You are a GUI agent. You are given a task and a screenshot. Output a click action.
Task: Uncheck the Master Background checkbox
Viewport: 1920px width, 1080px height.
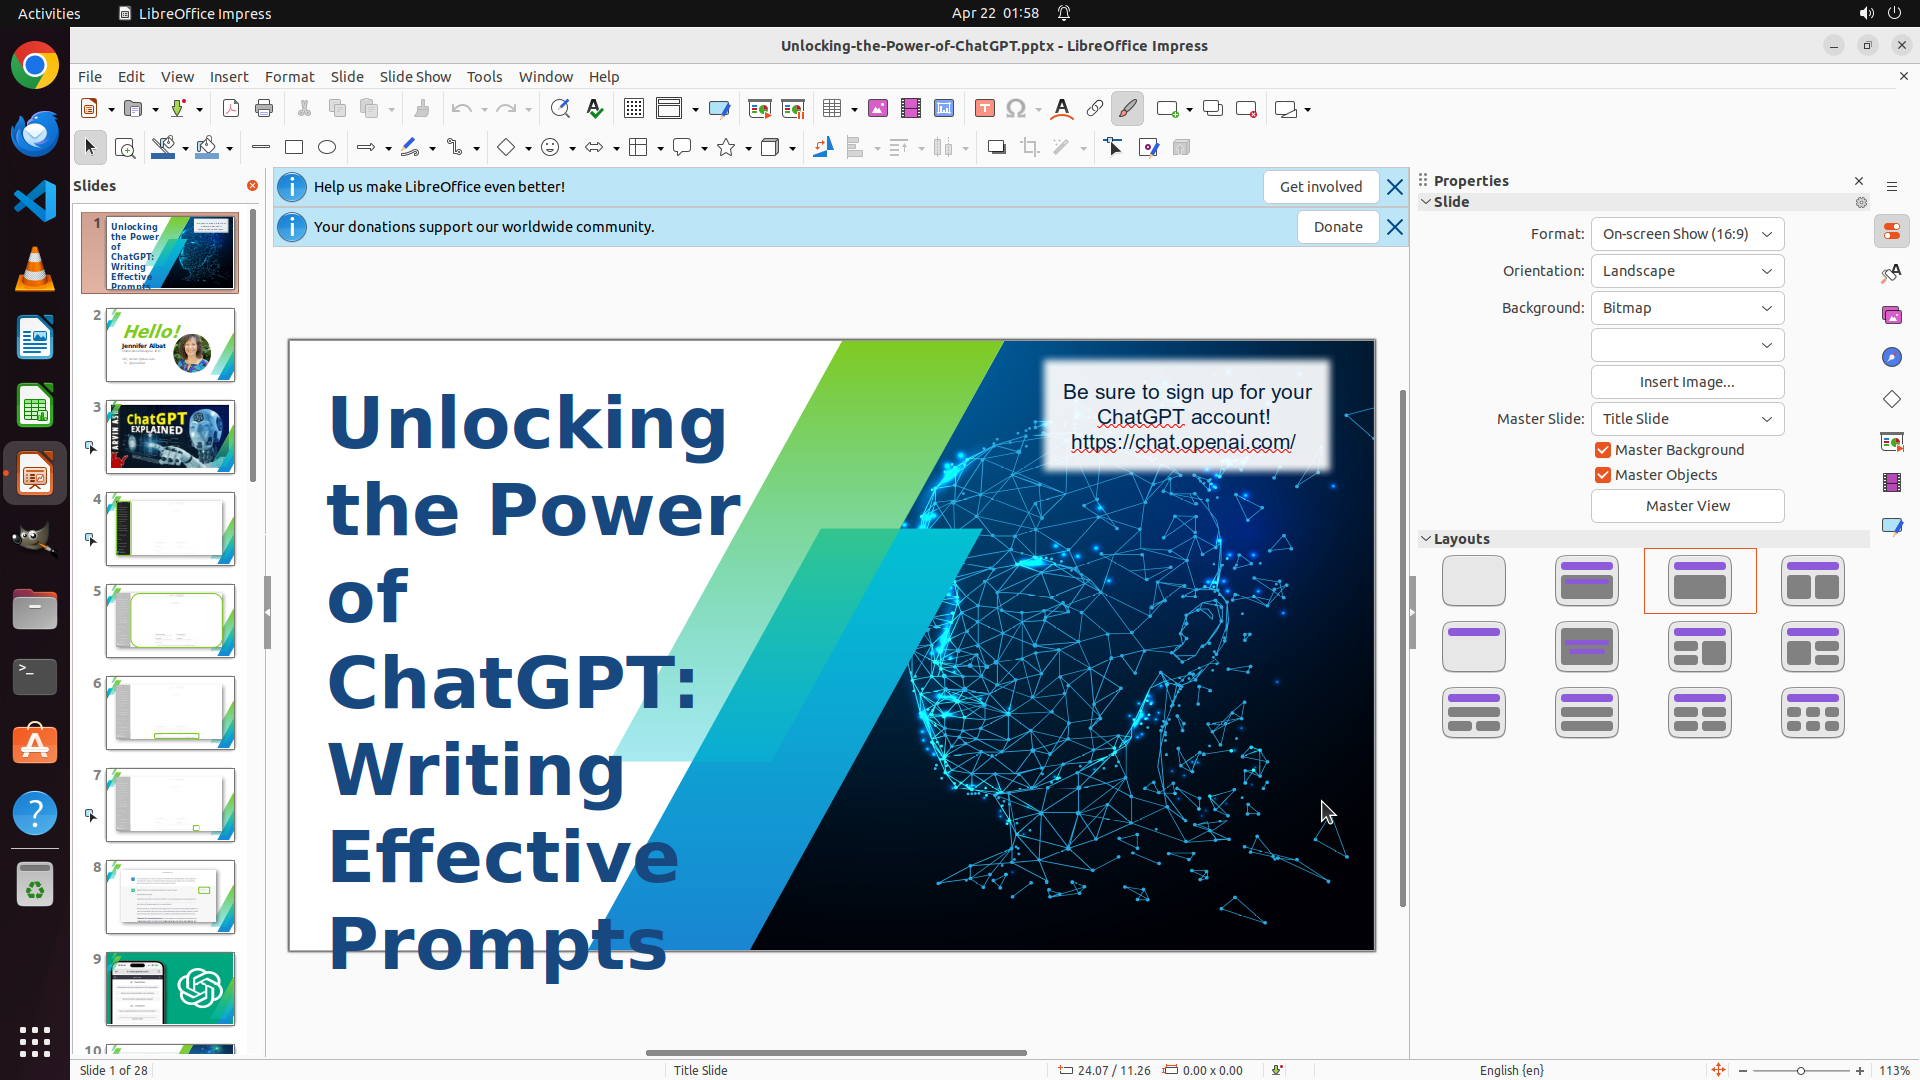pos(1603,450)
